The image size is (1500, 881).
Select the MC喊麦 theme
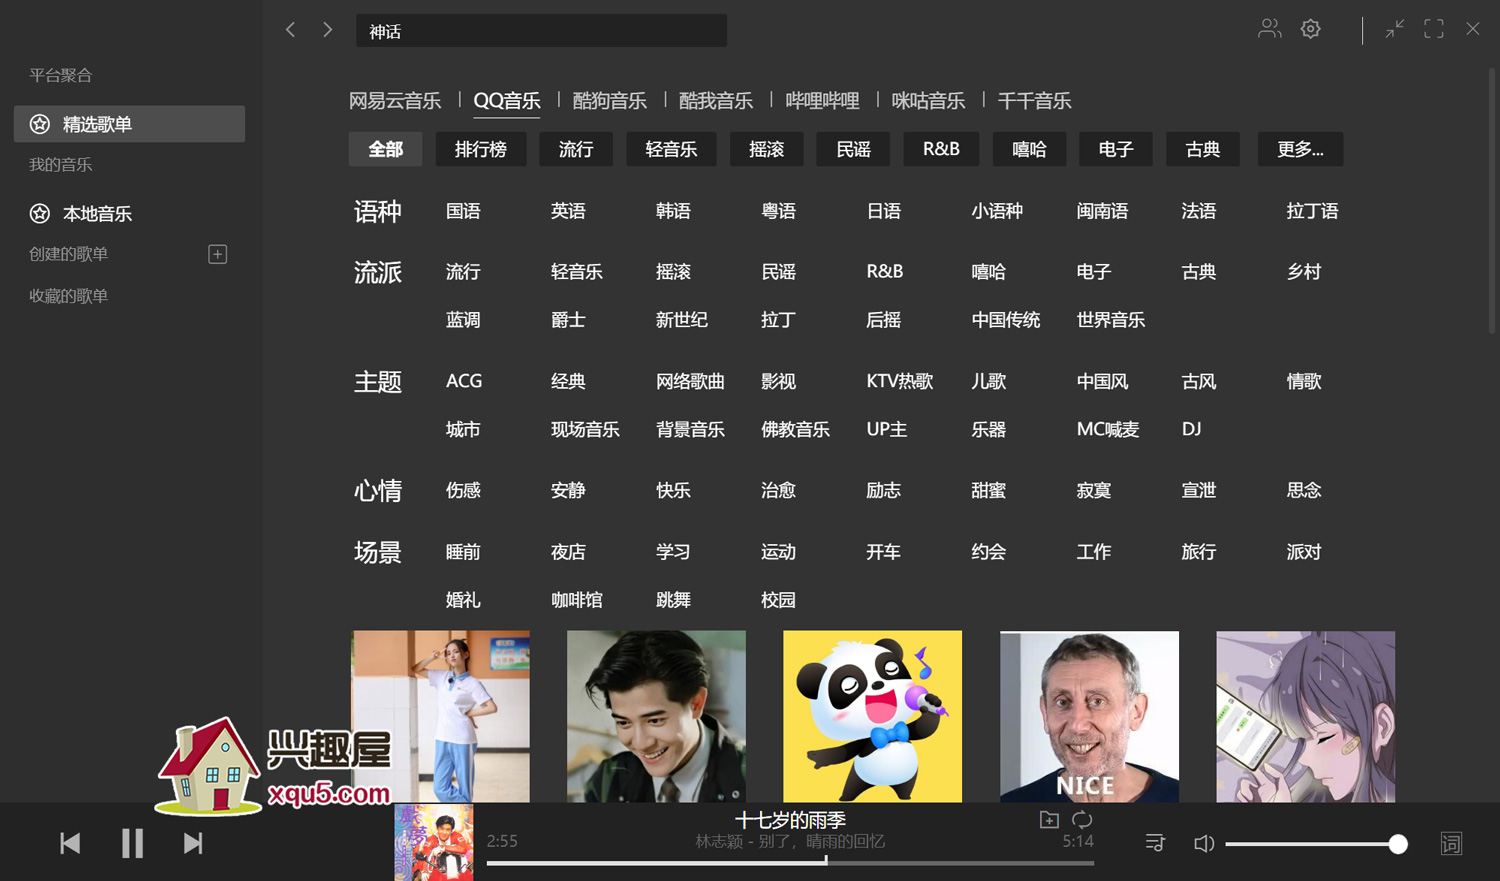[x=1107, y=429]
